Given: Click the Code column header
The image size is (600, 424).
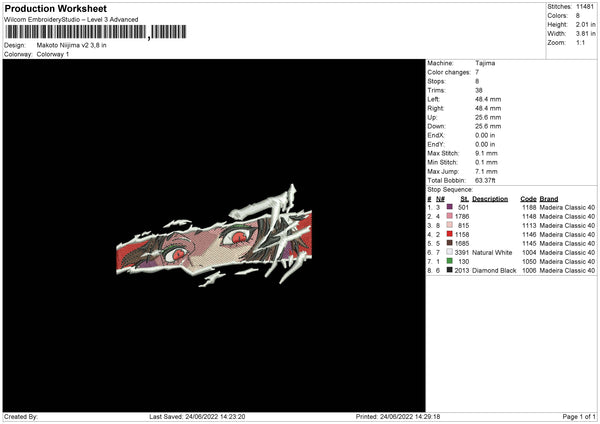Looking at the screenshot, I should (x=528, y=199).
